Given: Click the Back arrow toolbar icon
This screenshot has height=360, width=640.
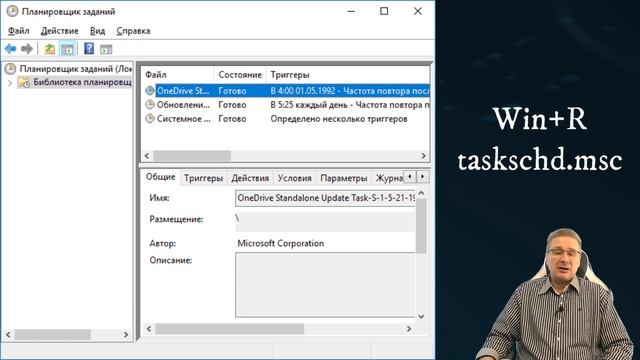Looking at the screenshot, I should [x=10, y=49].
